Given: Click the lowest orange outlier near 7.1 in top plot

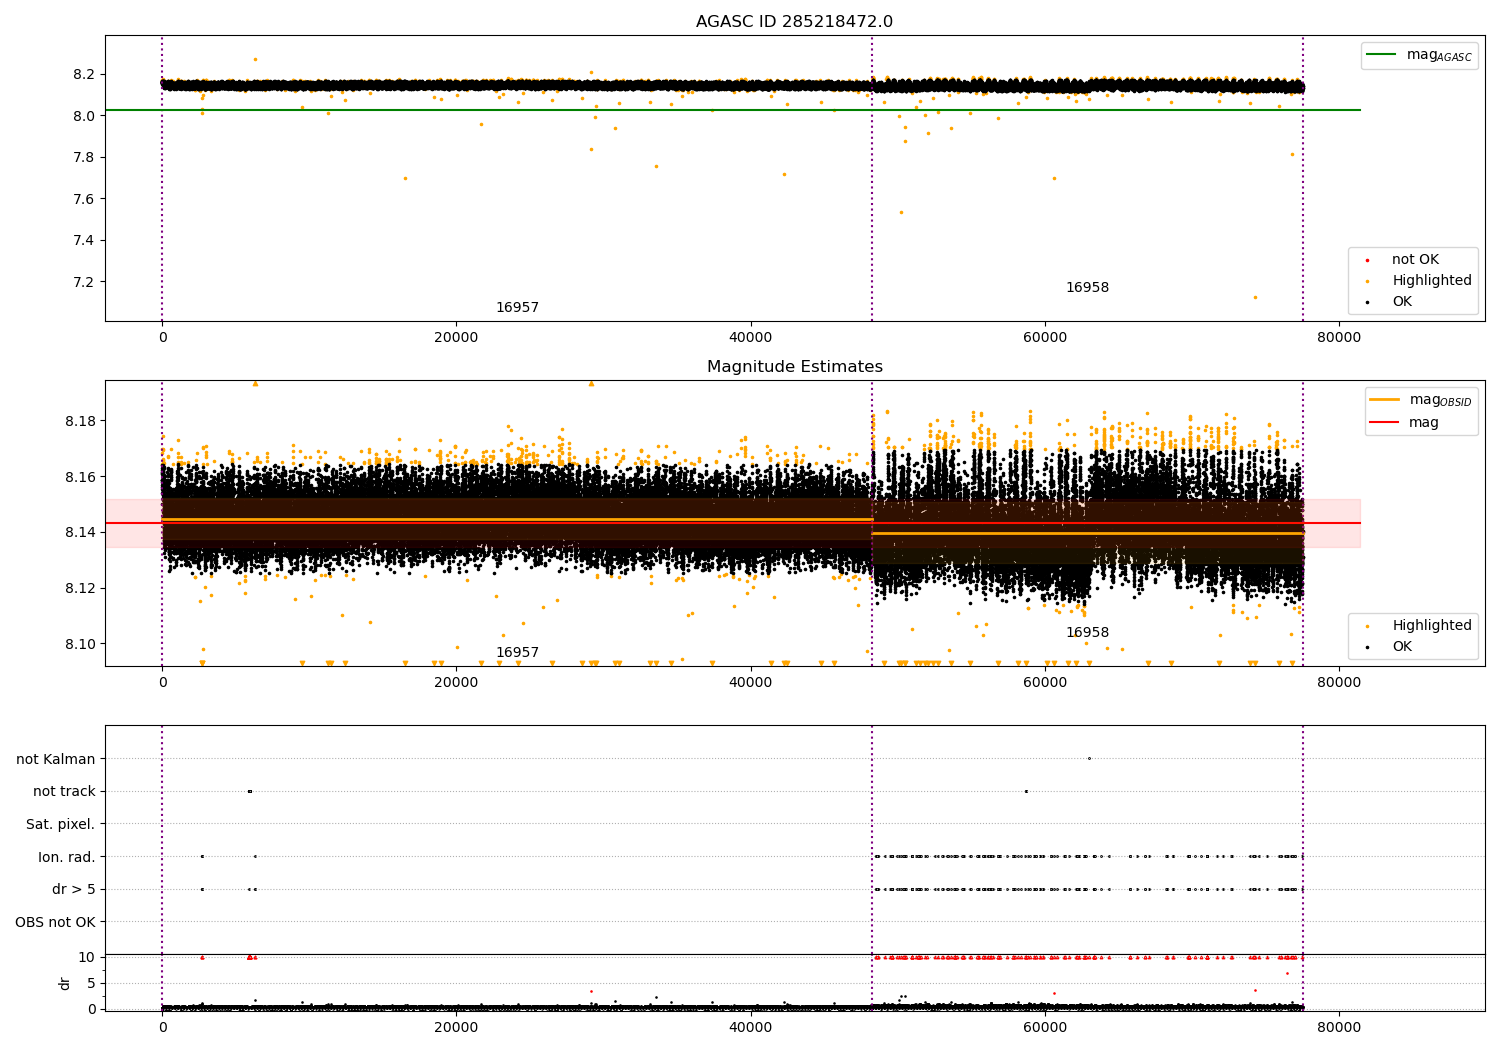Looking at the screenshot, I should point(1255,297).
